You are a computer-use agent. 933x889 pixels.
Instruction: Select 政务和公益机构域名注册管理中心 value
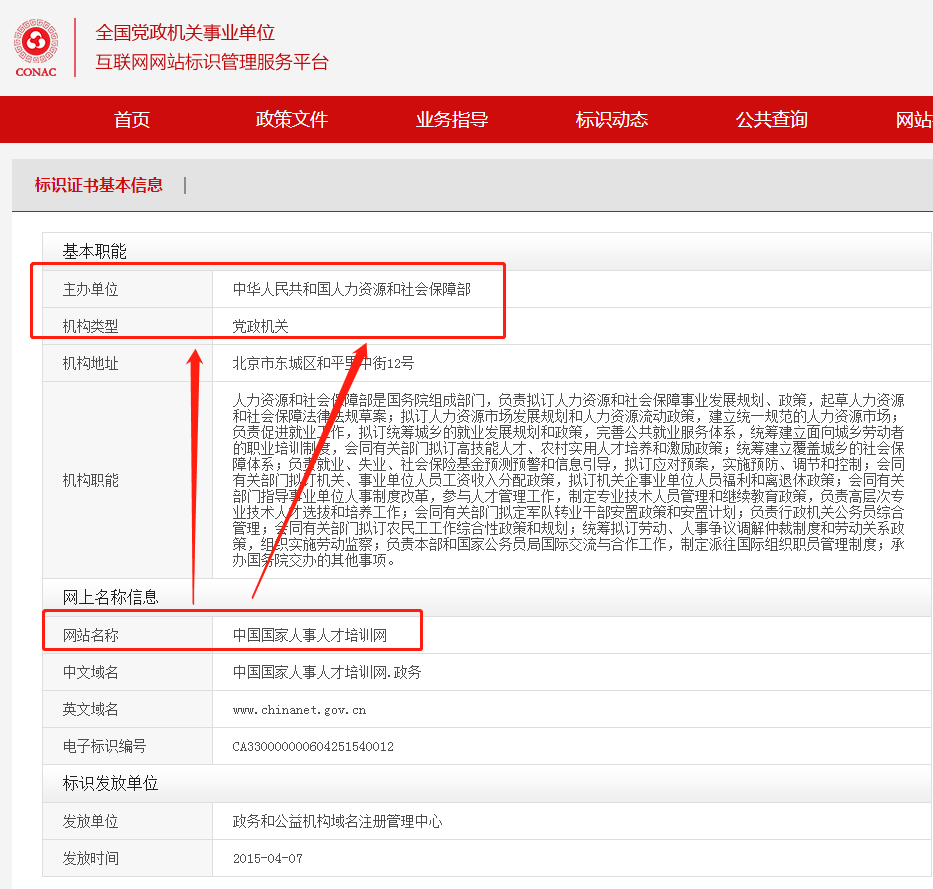pos(337,822)
